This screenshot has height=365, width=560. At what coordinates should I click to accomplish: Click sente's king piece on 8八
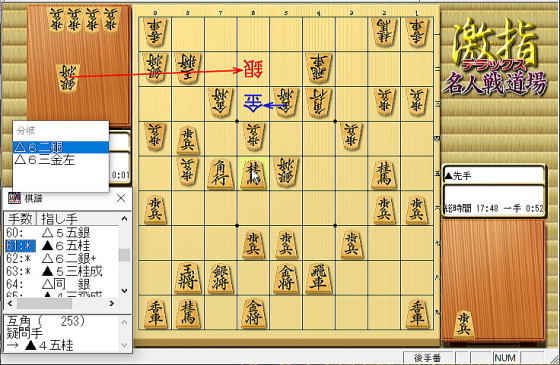point(187,278)
